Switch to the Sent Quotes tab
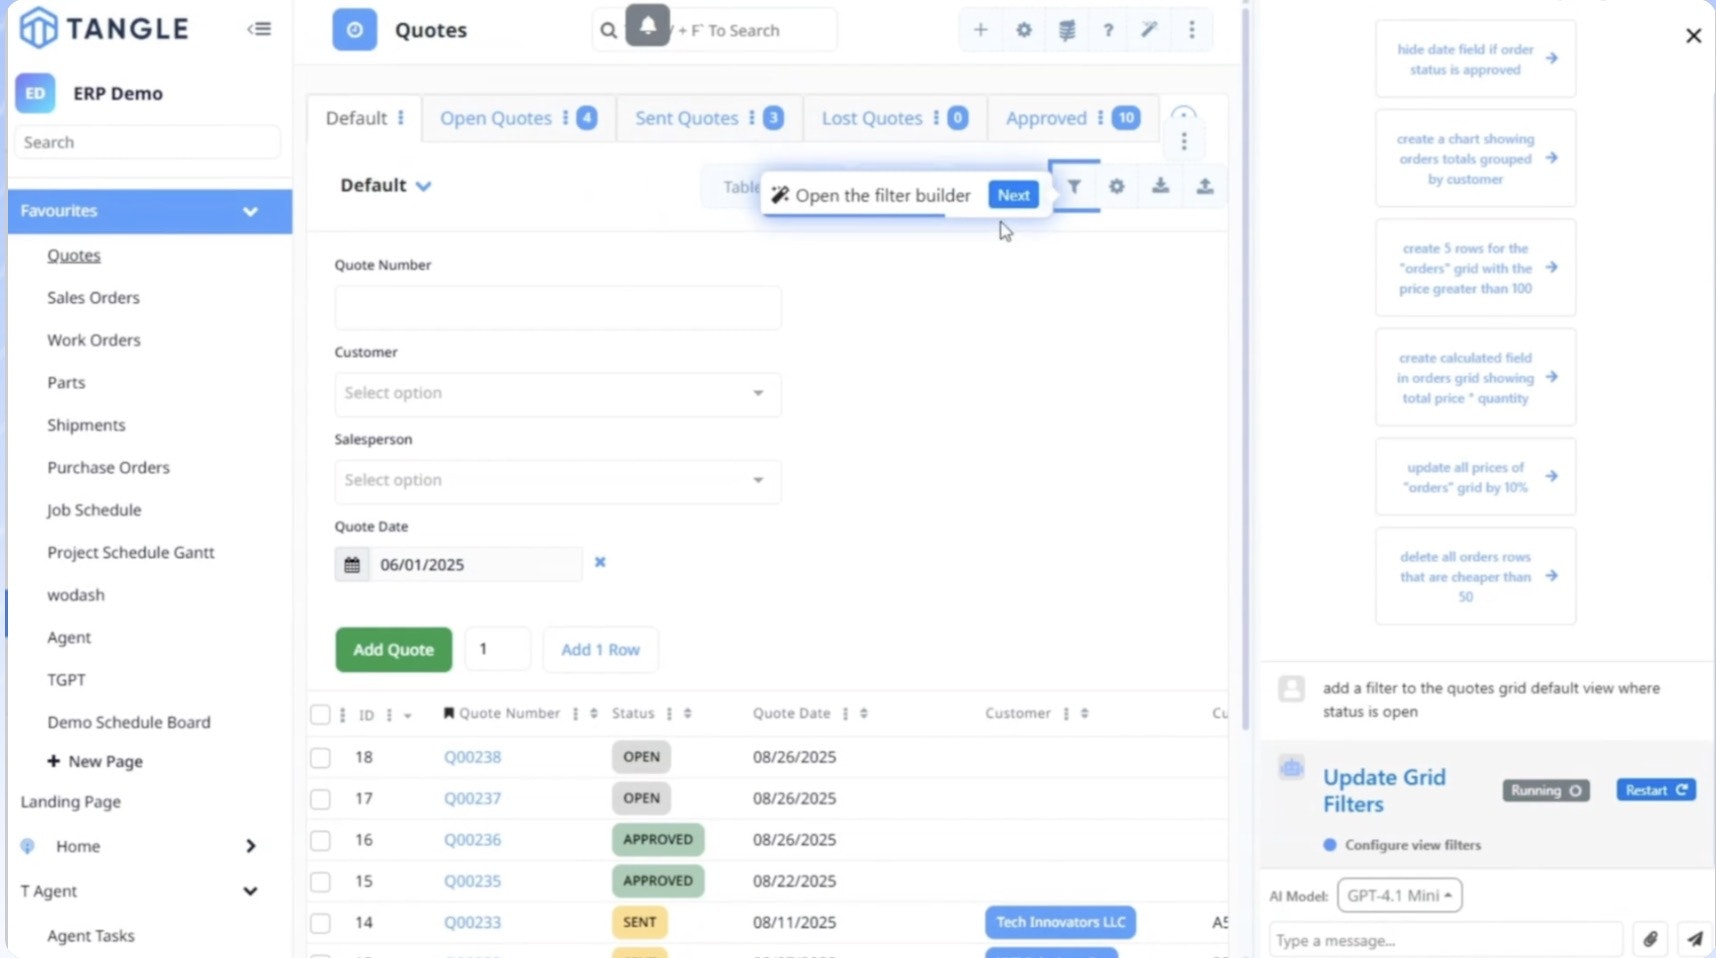Screen dimensions: 1716x958 click(687, 118)
